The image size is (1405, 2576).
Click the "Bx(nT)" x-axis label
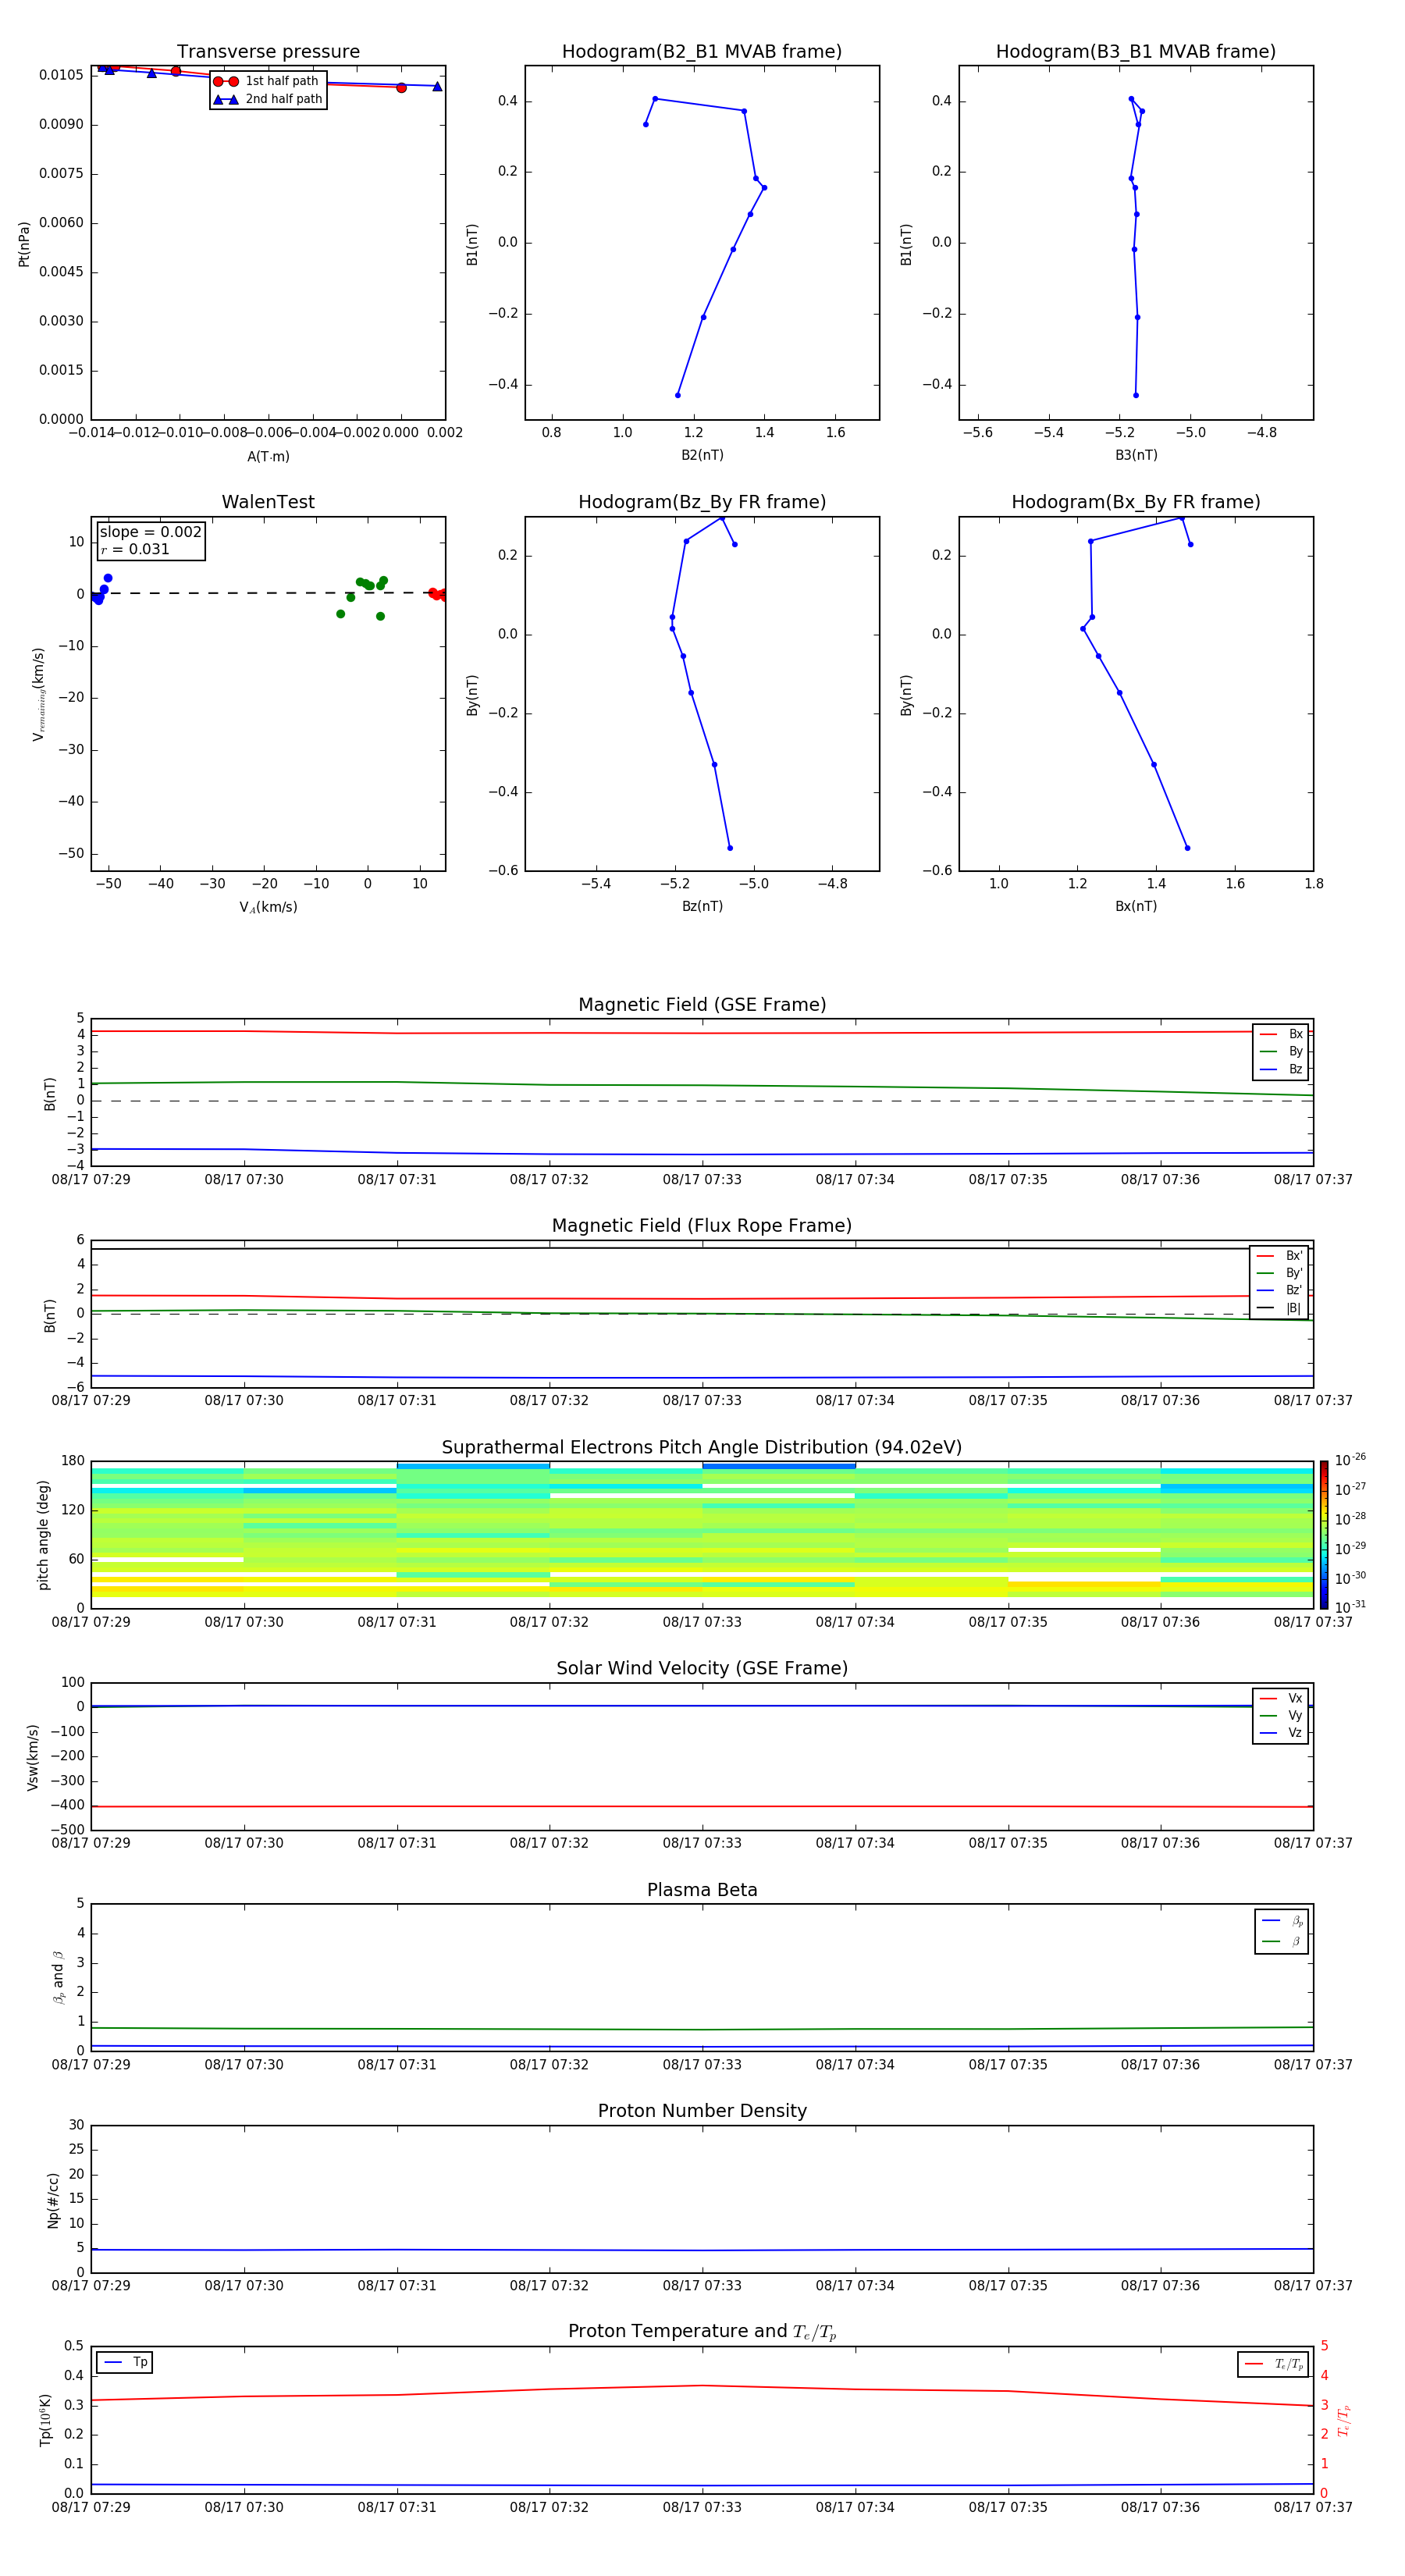(1136, 906)
